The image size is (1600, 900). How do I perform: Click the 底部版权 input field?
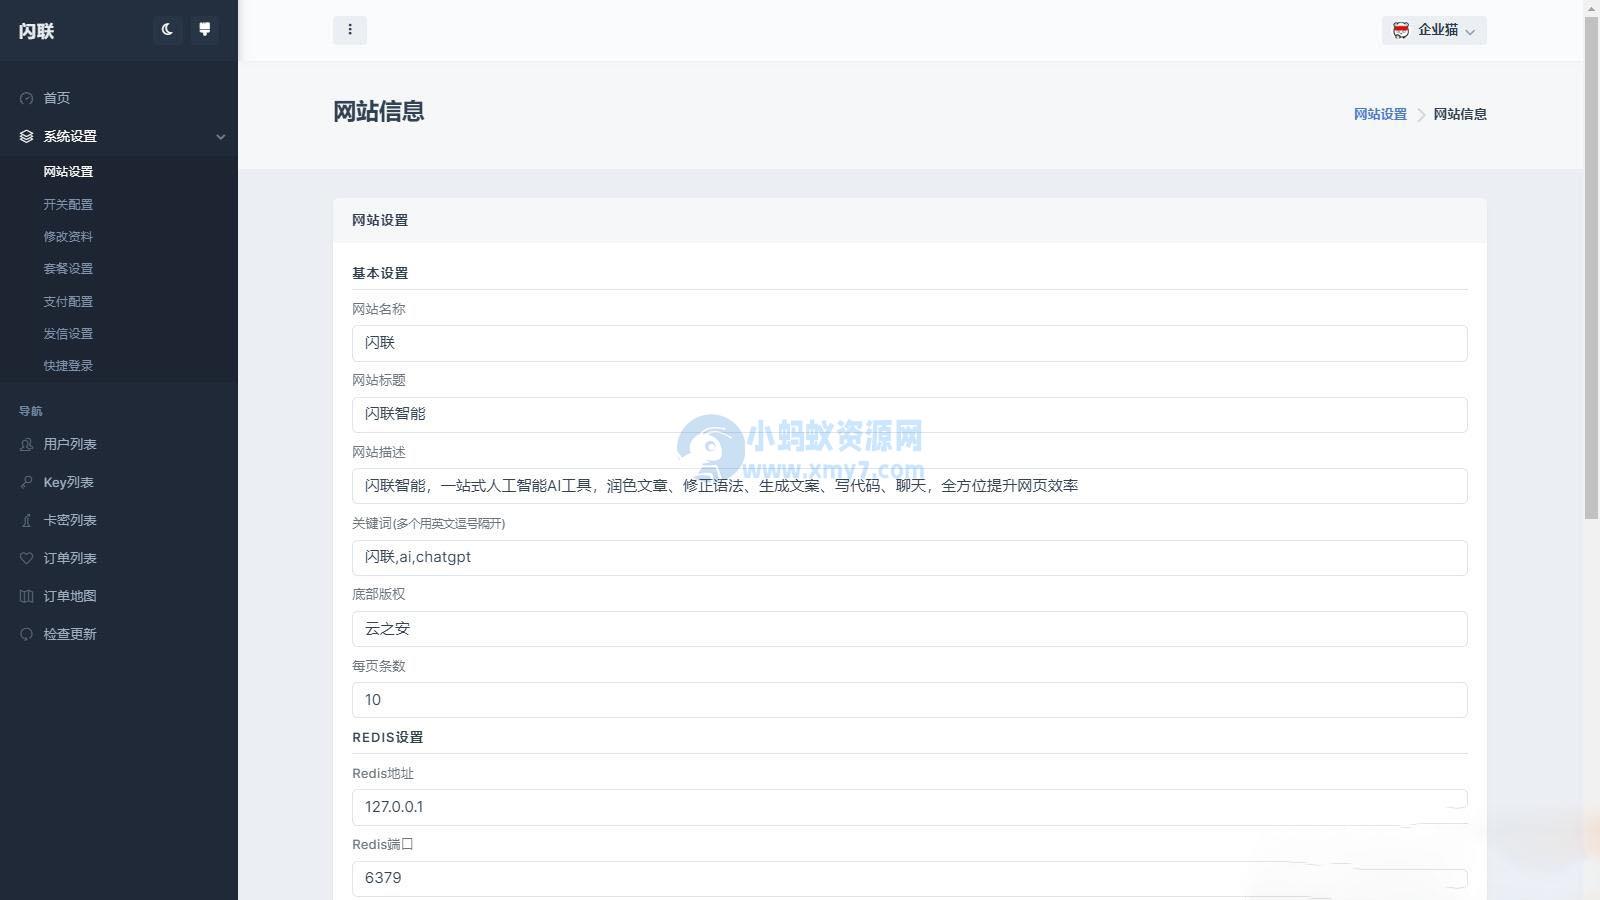point(909,629)
